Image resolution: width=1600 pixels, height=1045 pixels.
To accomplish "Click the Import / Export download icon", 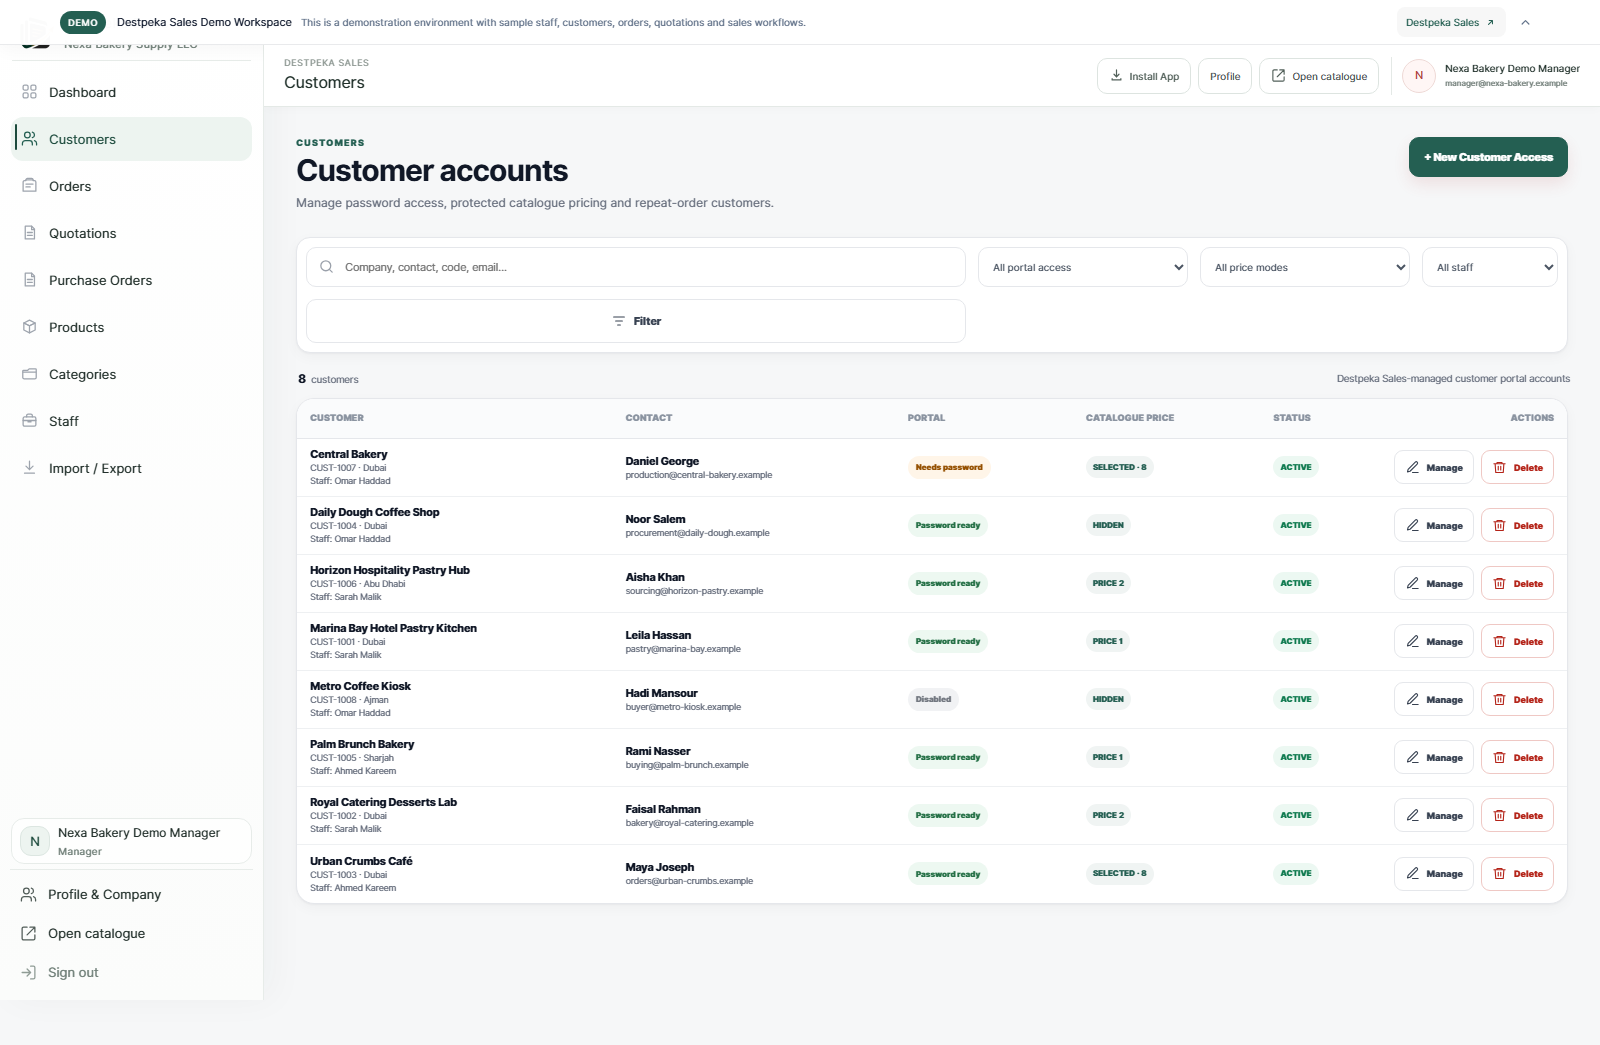I will (x=29, y=468).
